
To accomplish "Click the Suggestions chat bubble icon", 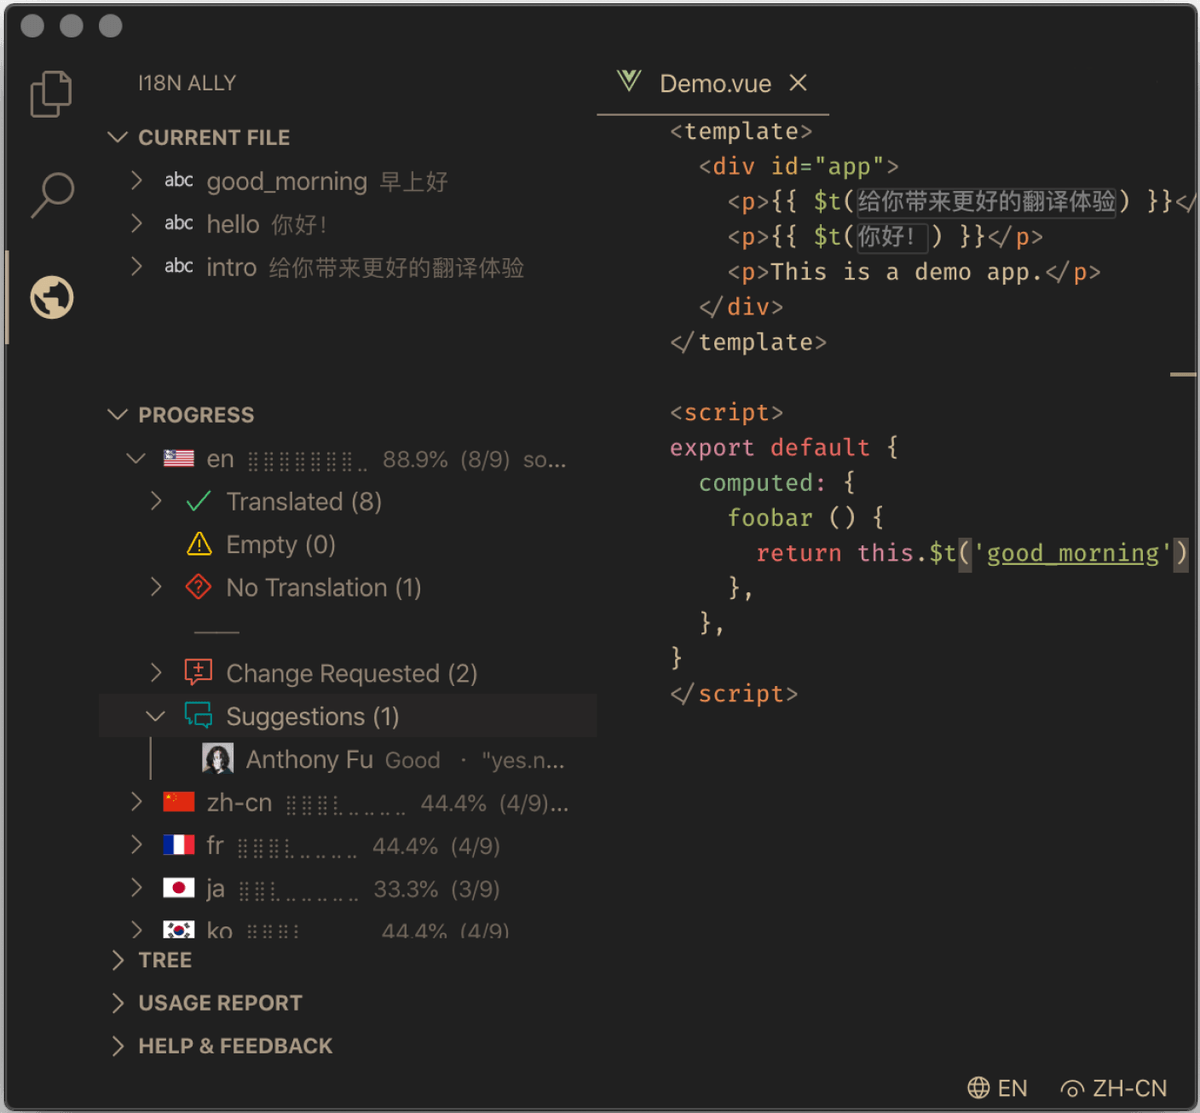I will [198, 716].
